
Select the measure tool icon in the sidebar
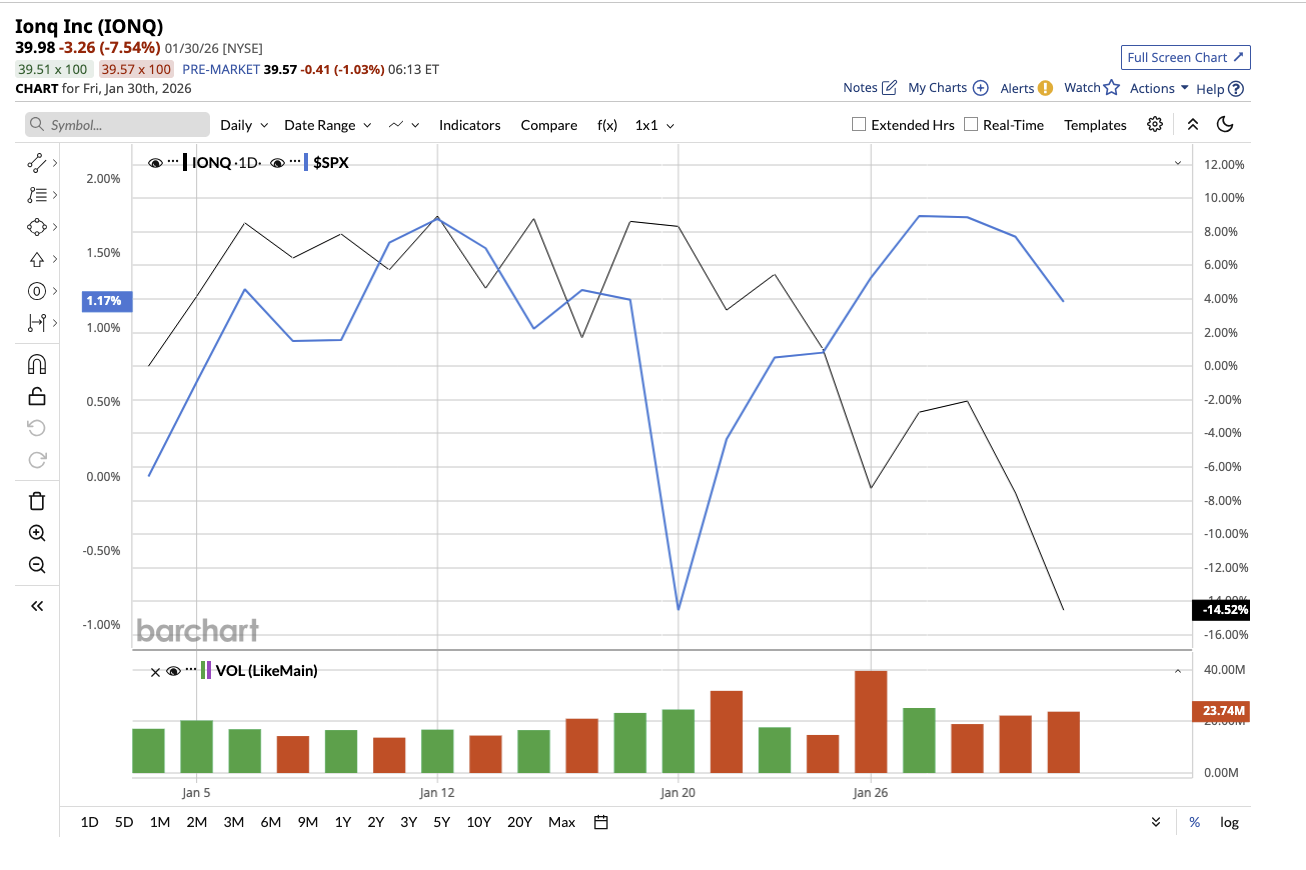(37, 322)
